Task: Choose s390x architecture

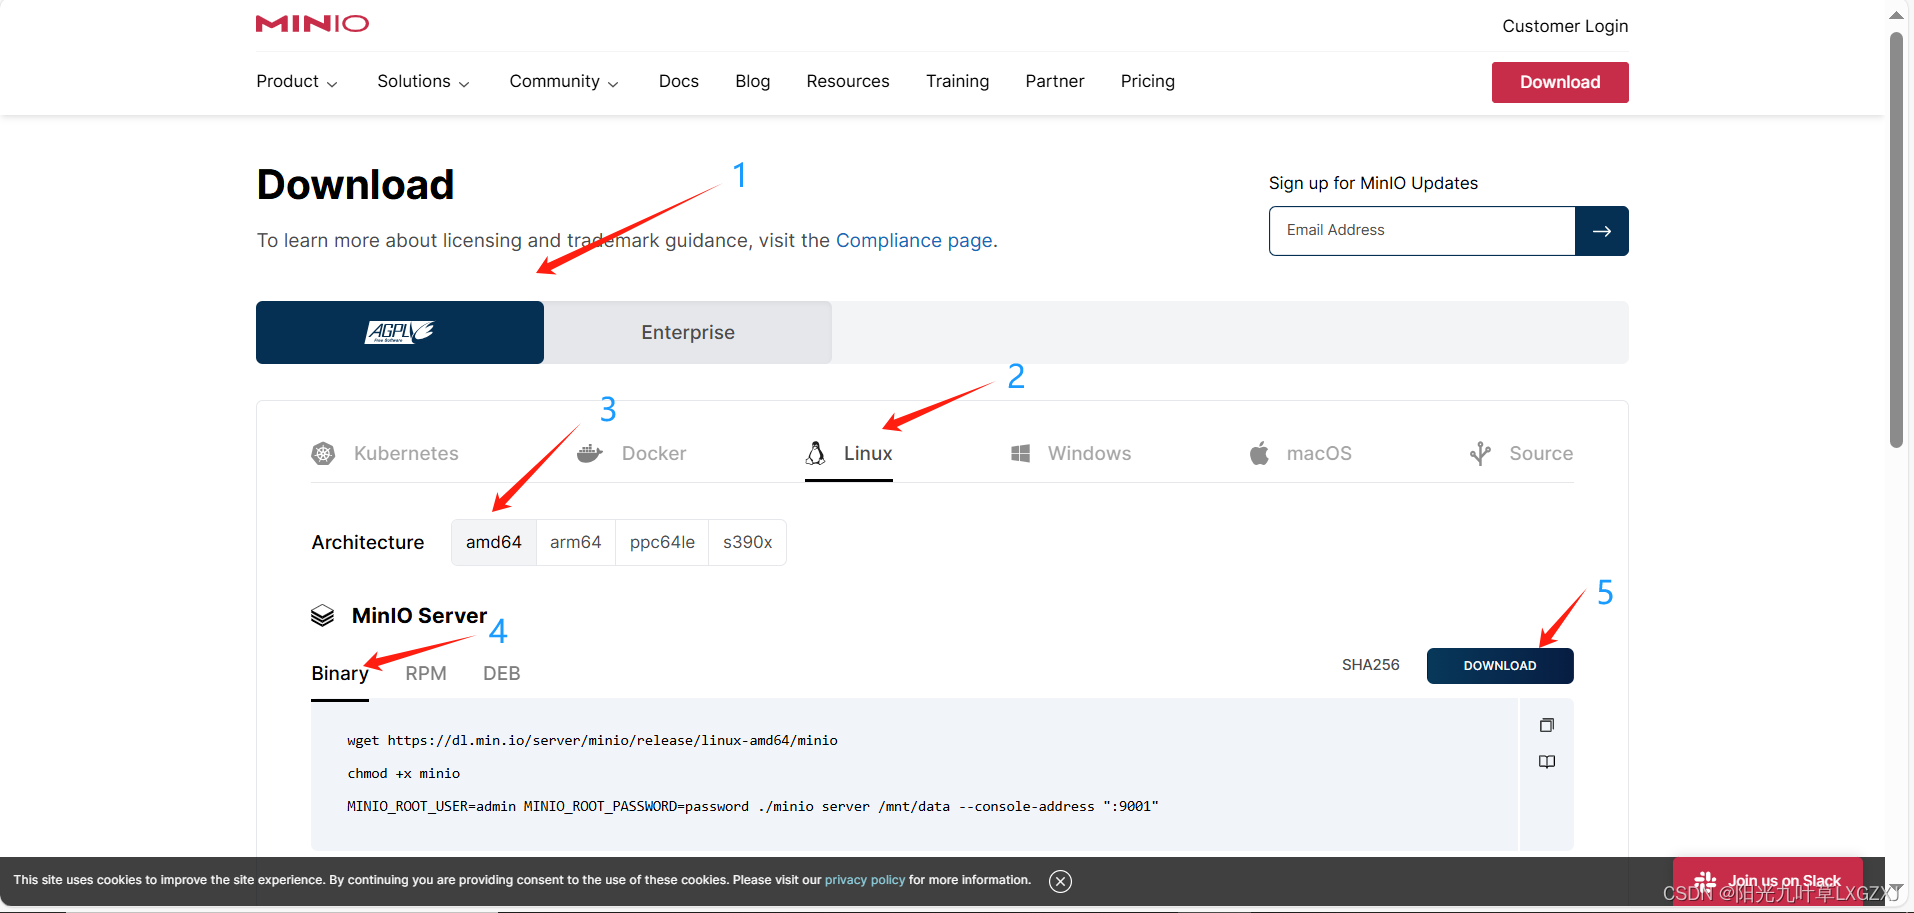Action: pos(748,542)
